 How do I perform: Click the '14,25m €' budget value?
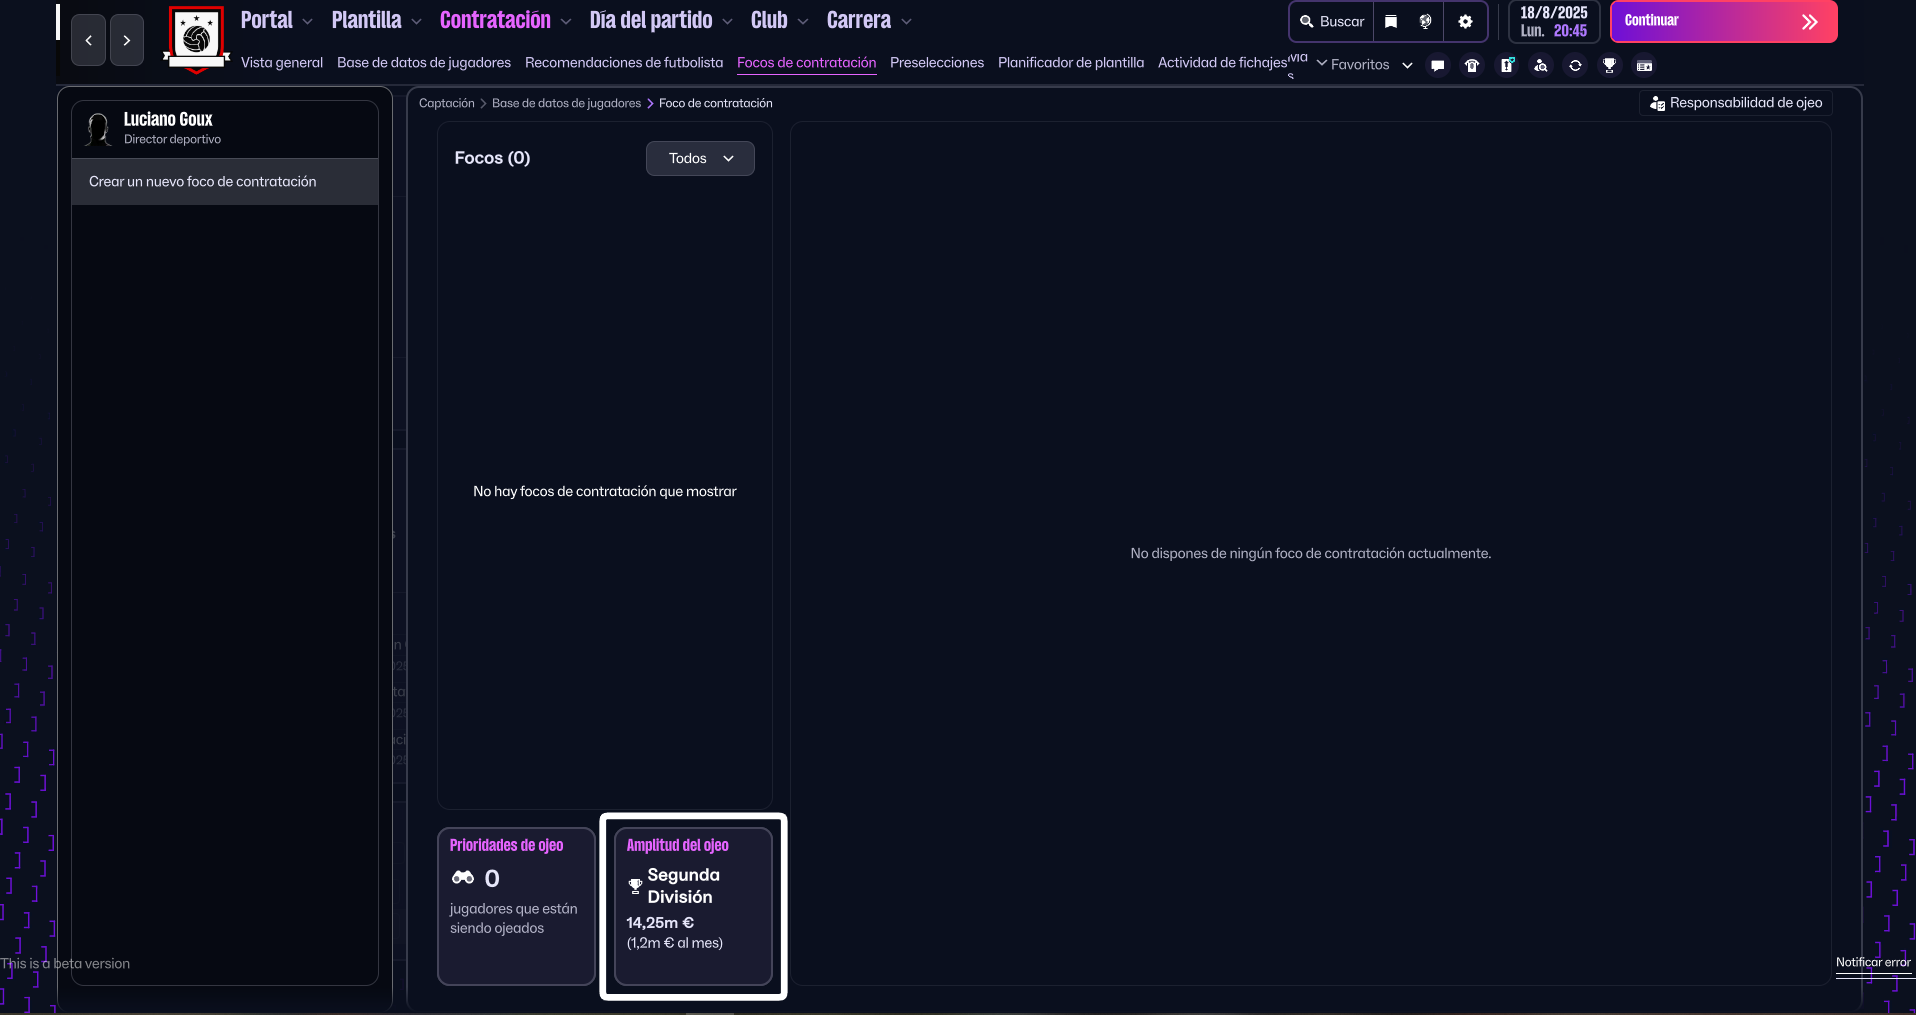(x=660, y=923)
